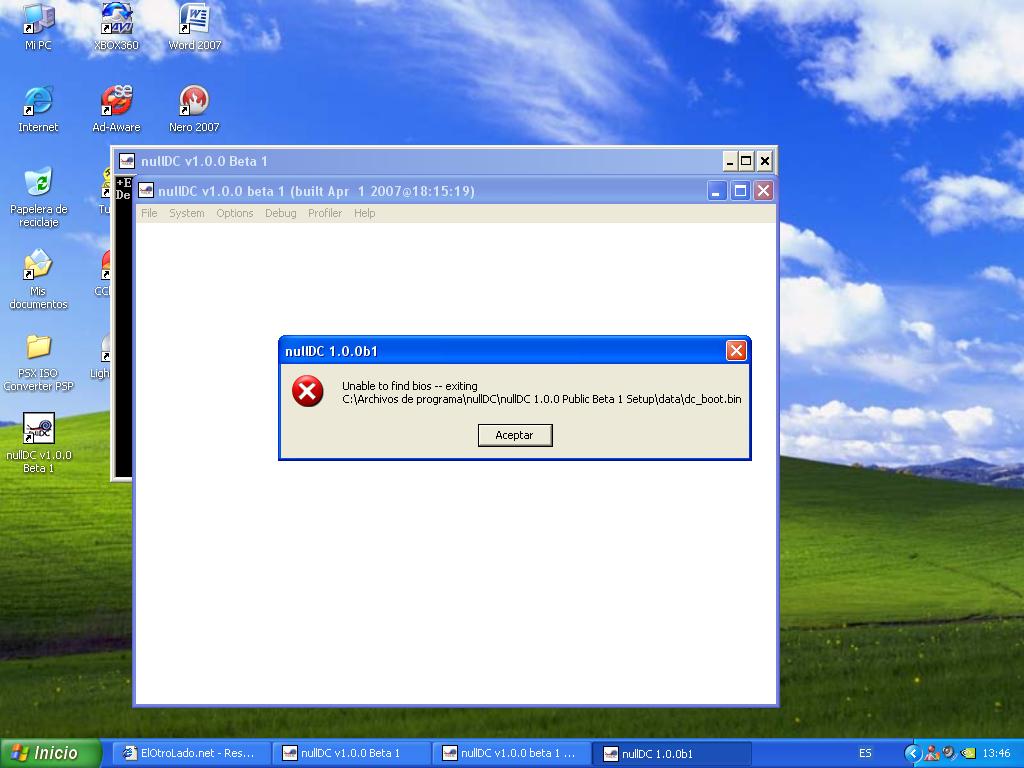Expand hidden system tray icons arrow
Screen dimensions: 1024x768
[912, 753]
